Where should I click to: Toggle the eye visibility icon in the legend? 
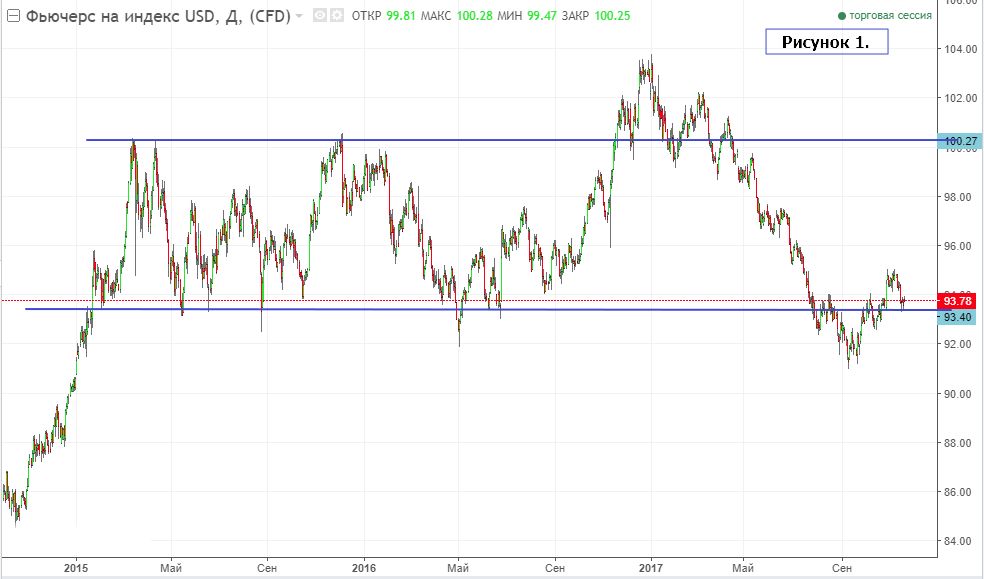tap(319, 16)
